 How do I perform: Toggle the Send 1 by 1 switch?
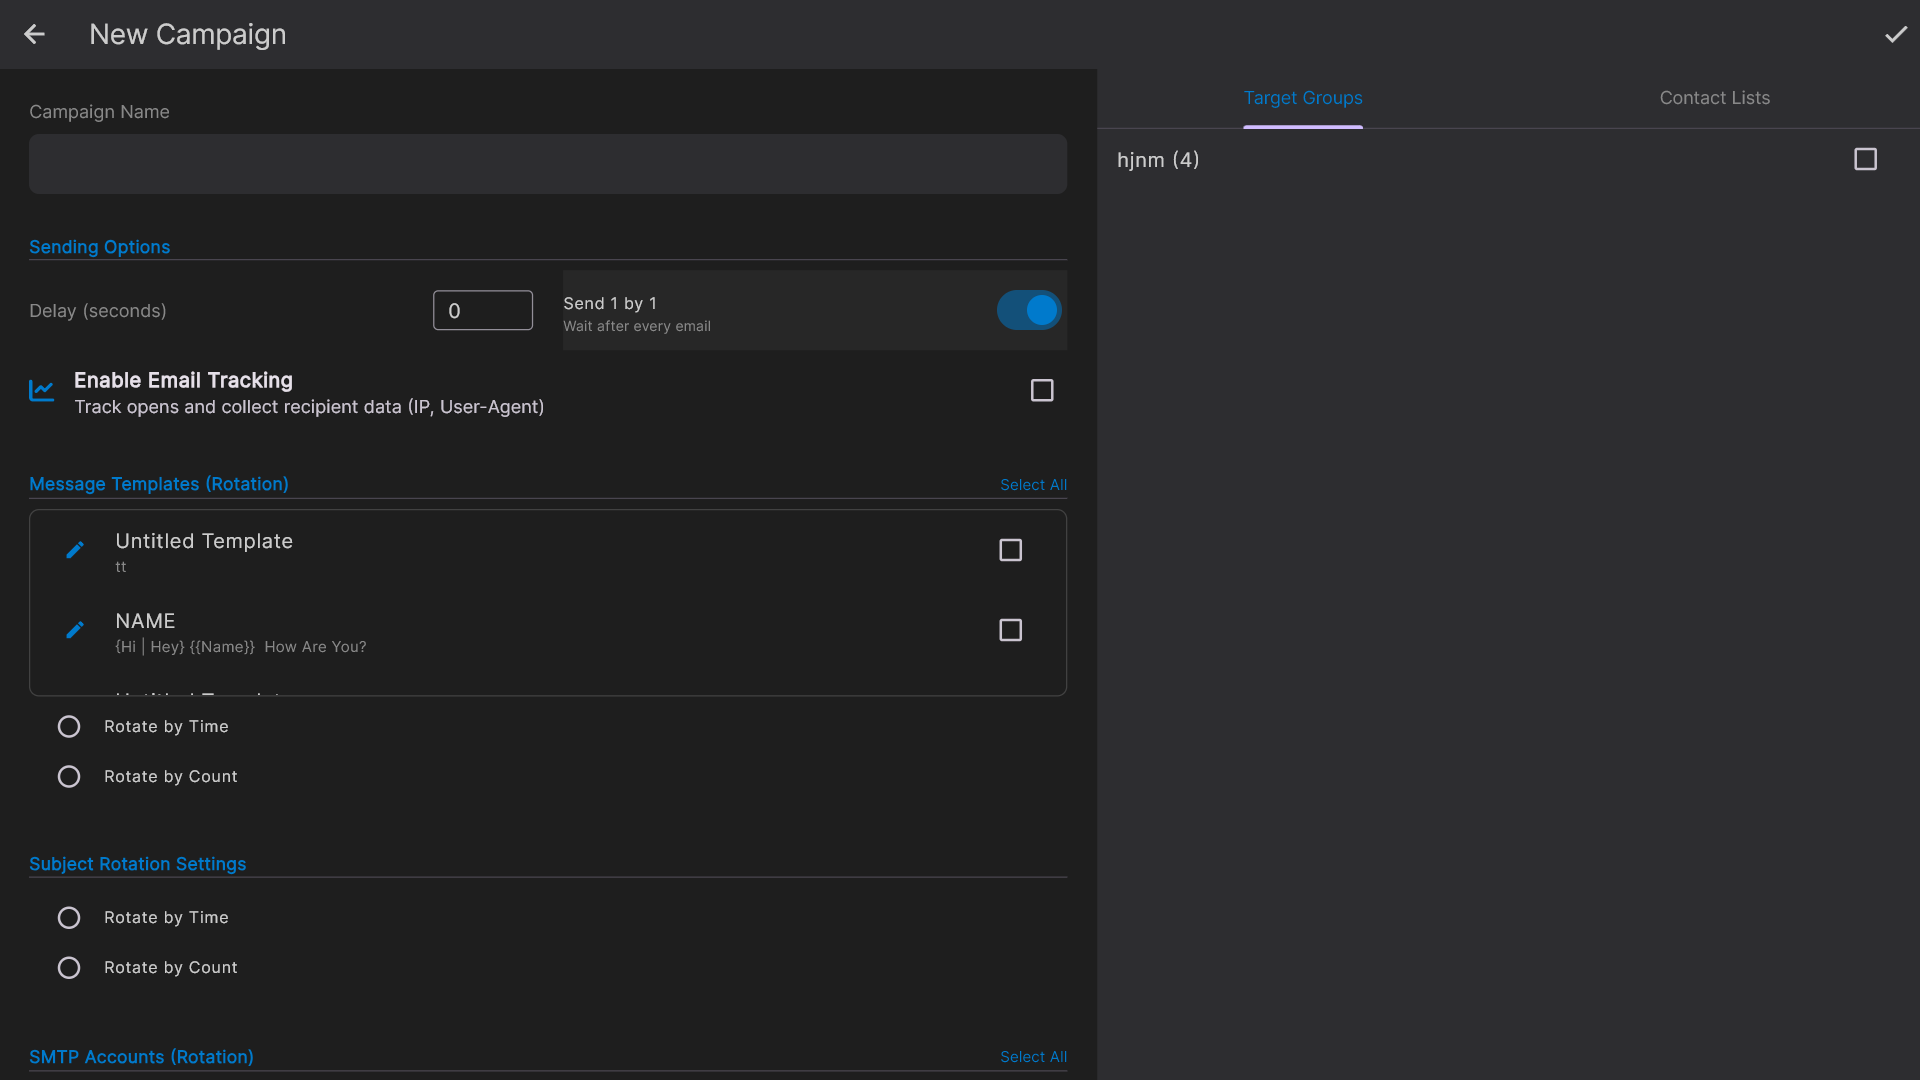(x=1028, y=310)
